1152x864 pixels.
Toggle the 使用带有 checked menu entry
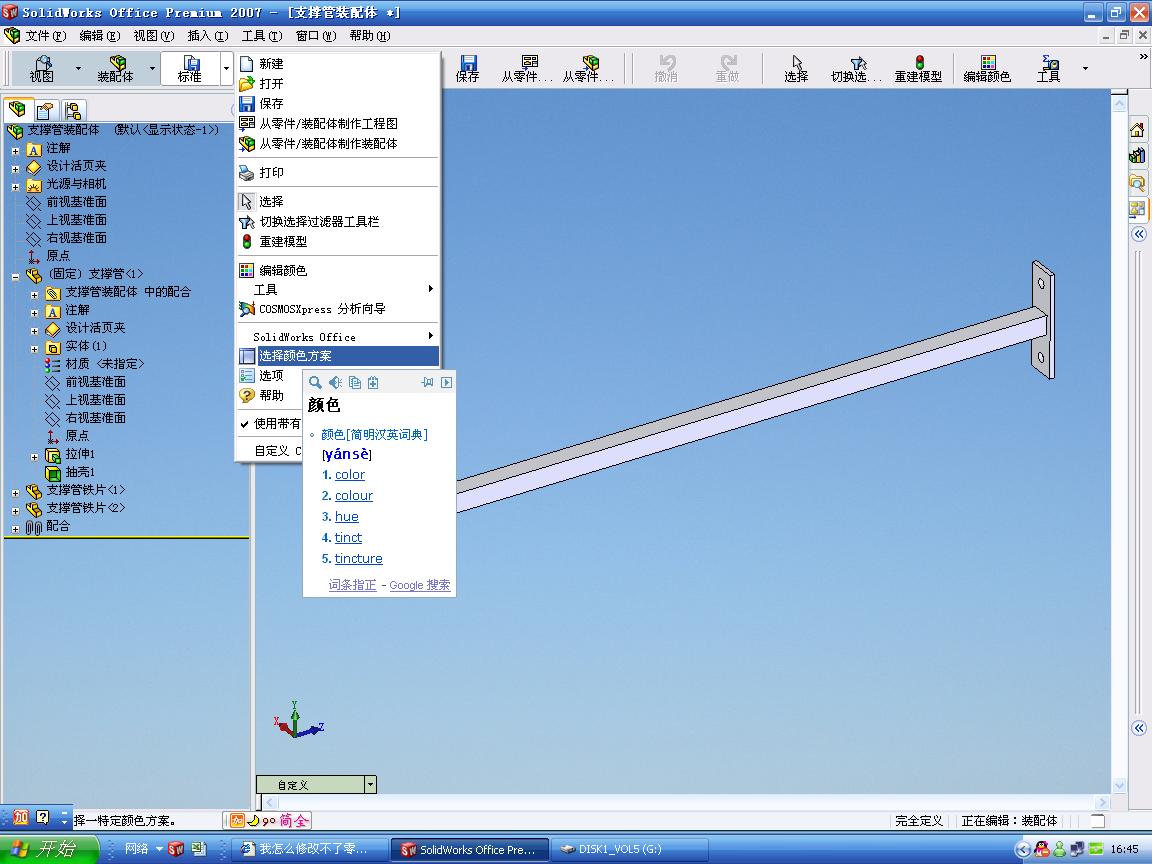(270, 423)
